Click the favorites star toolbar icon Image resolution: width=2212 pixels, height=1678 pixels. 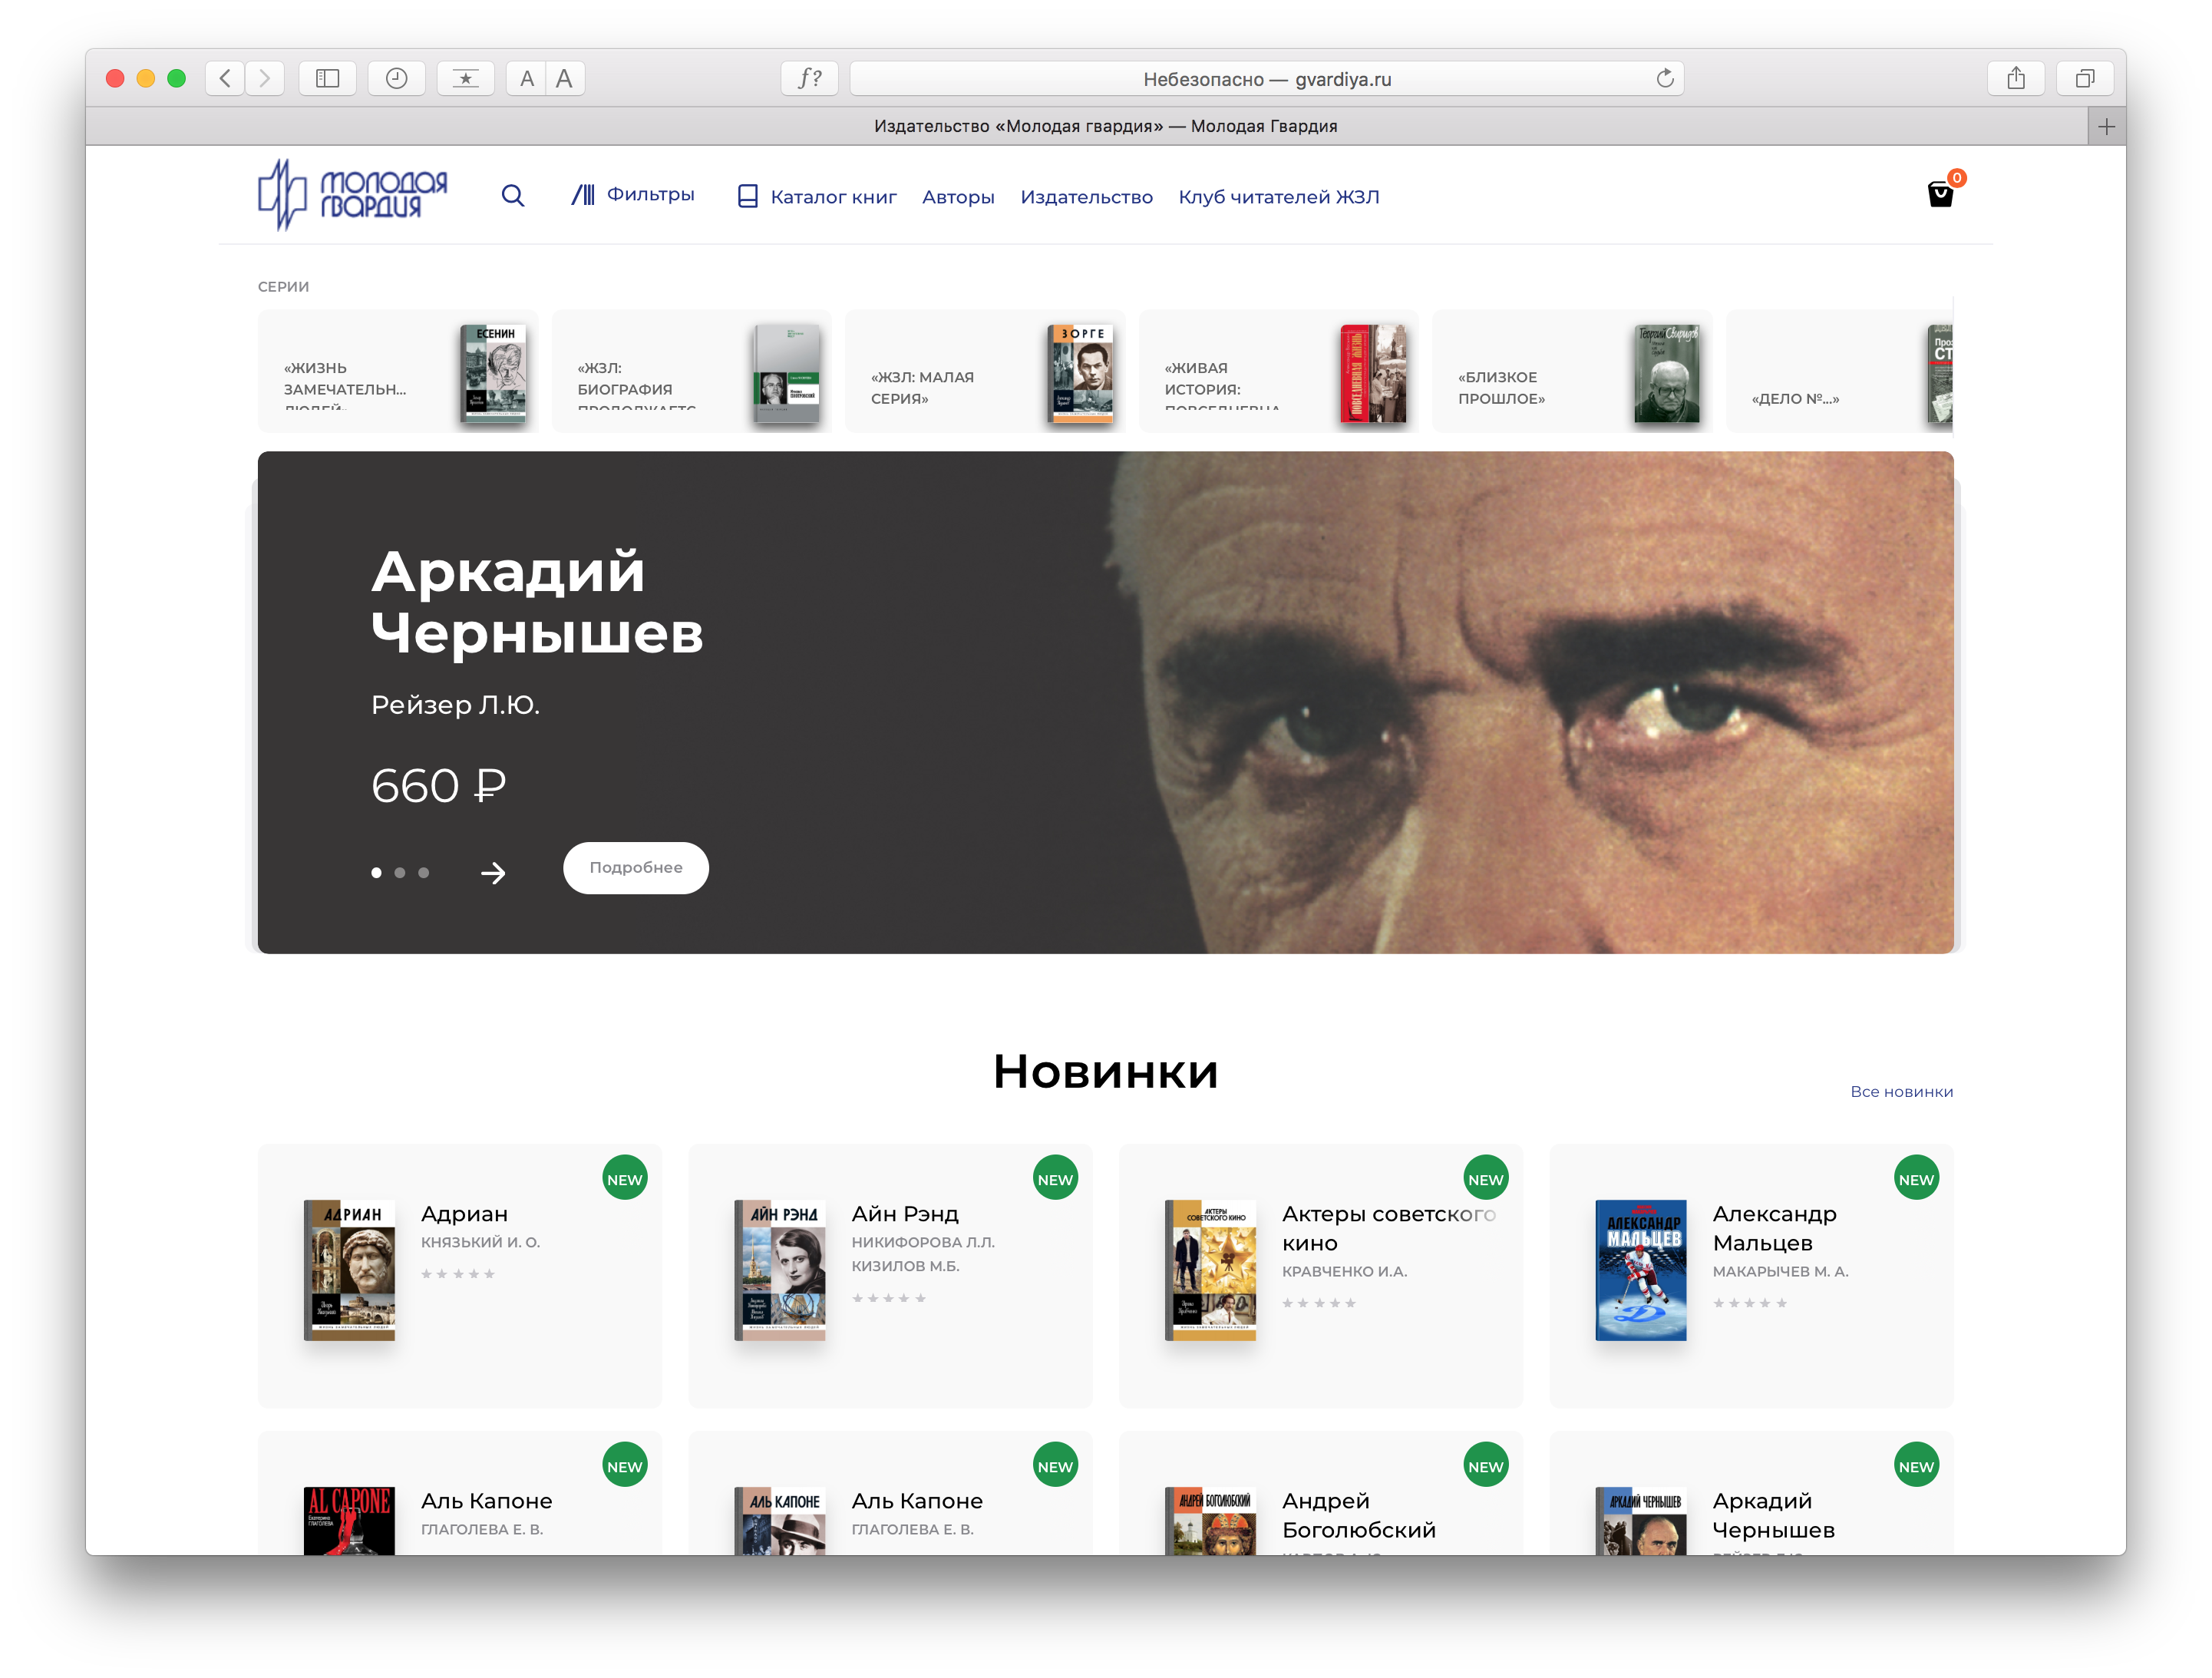(466, 78)
